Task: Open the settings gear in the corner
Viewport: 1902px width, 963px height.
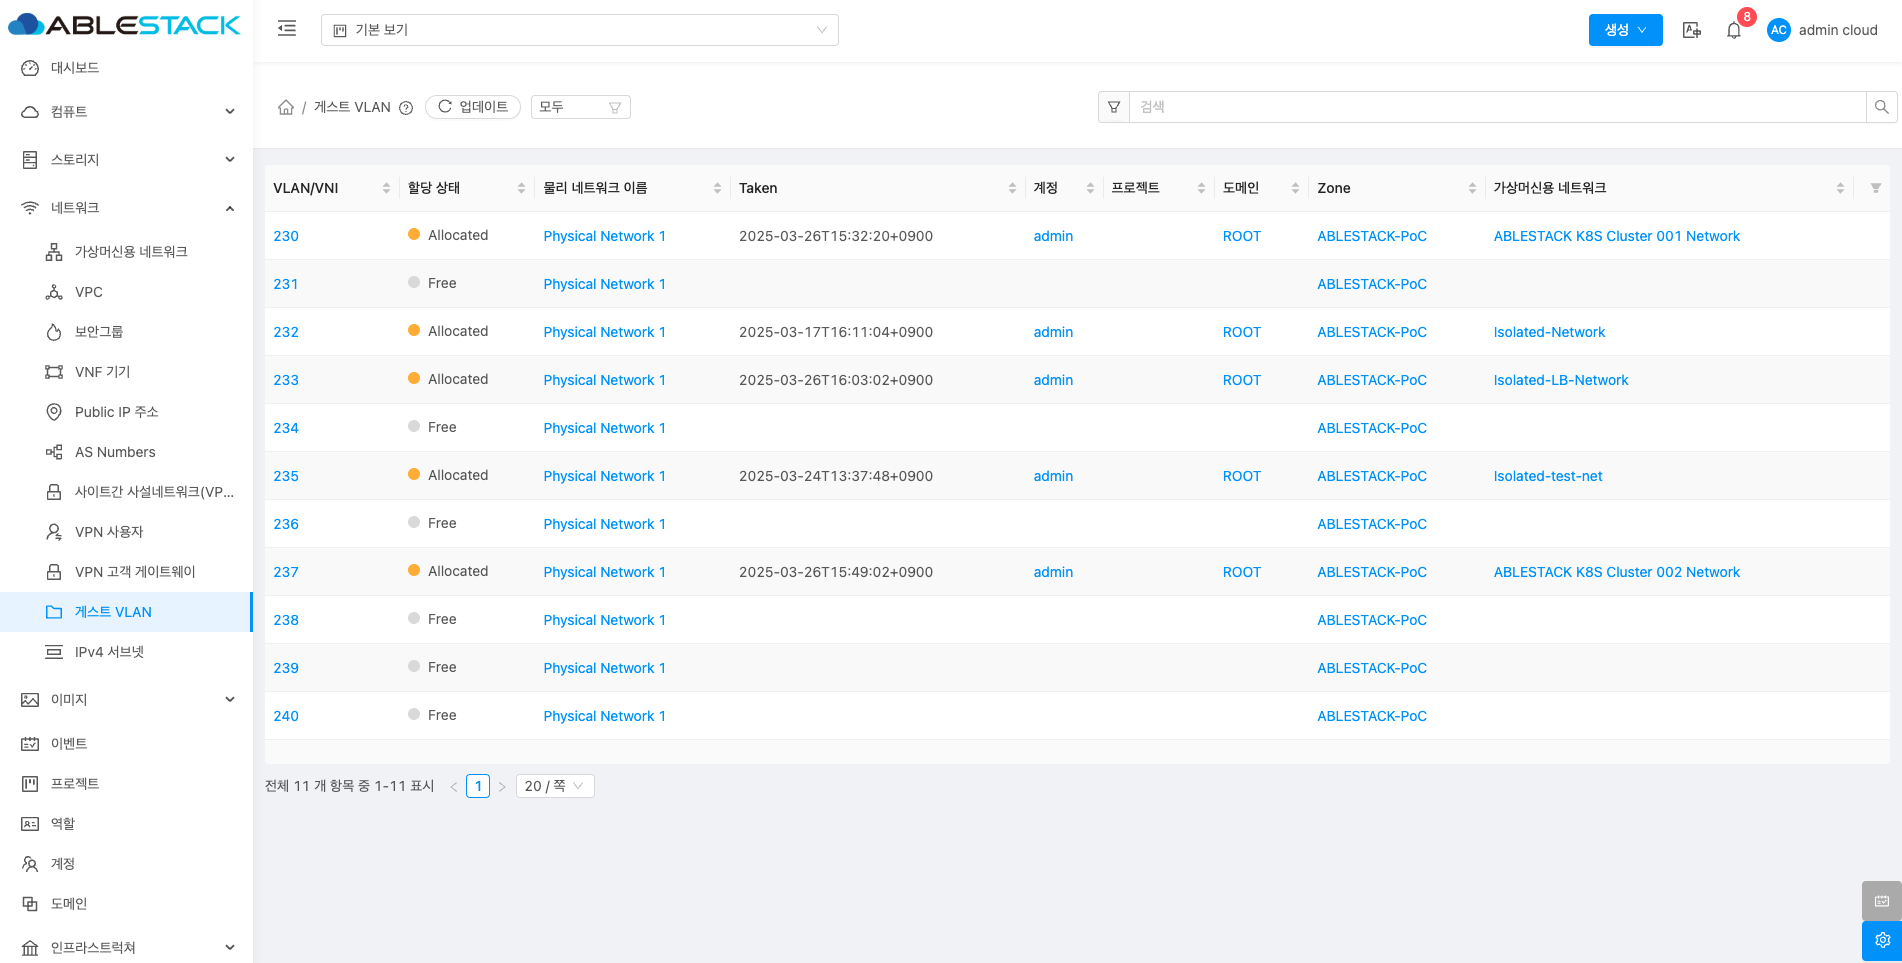Action: 1881,940
